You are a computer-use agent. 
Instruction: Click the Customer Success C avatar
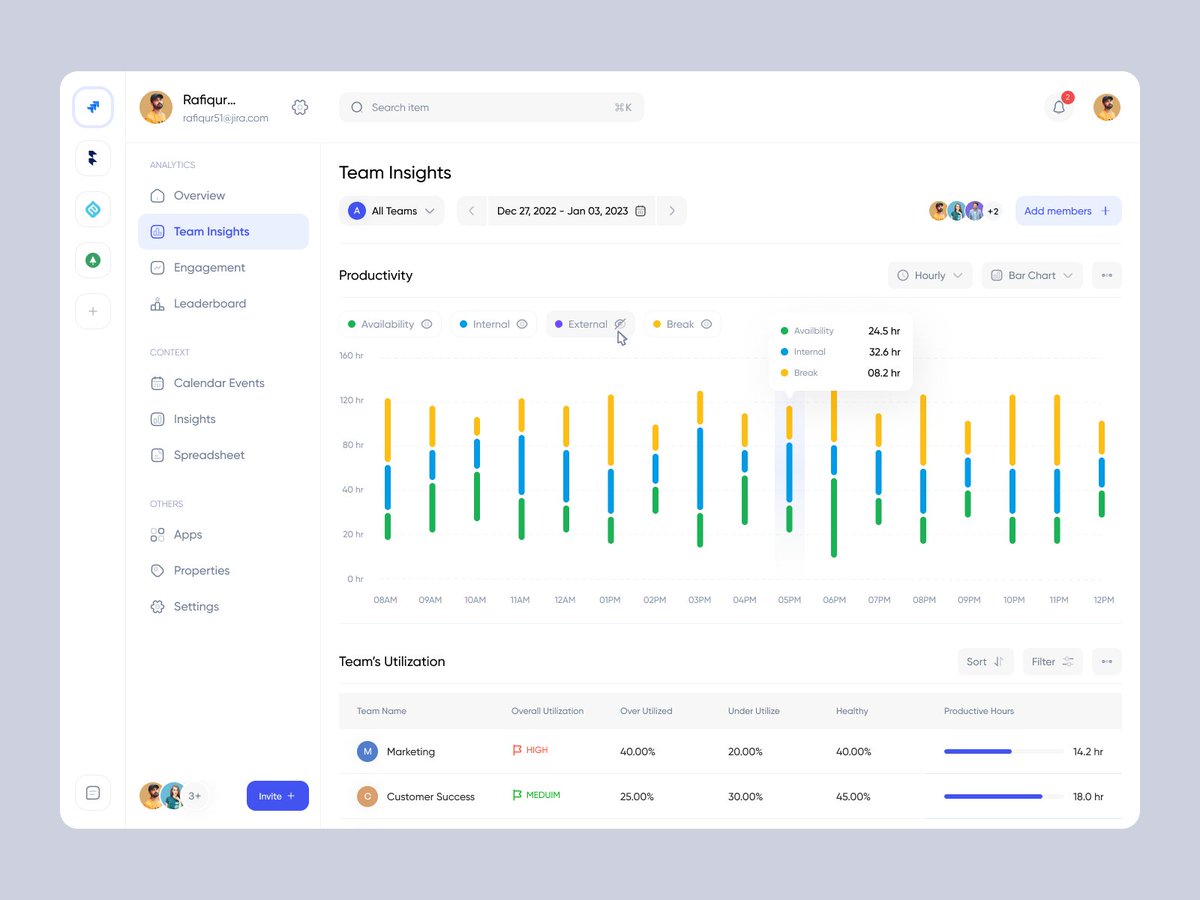(368, 797)
